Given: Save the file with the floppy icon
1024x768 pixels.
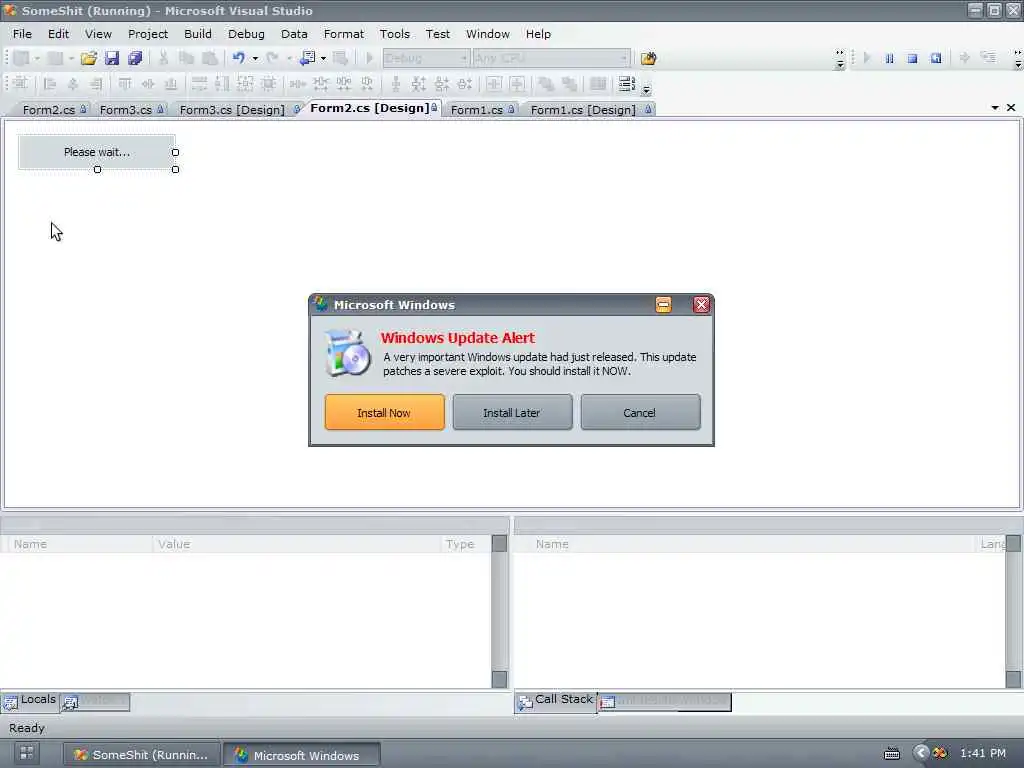Looking at the screenshot, I should pyautogui.click(x=112, y=59).
